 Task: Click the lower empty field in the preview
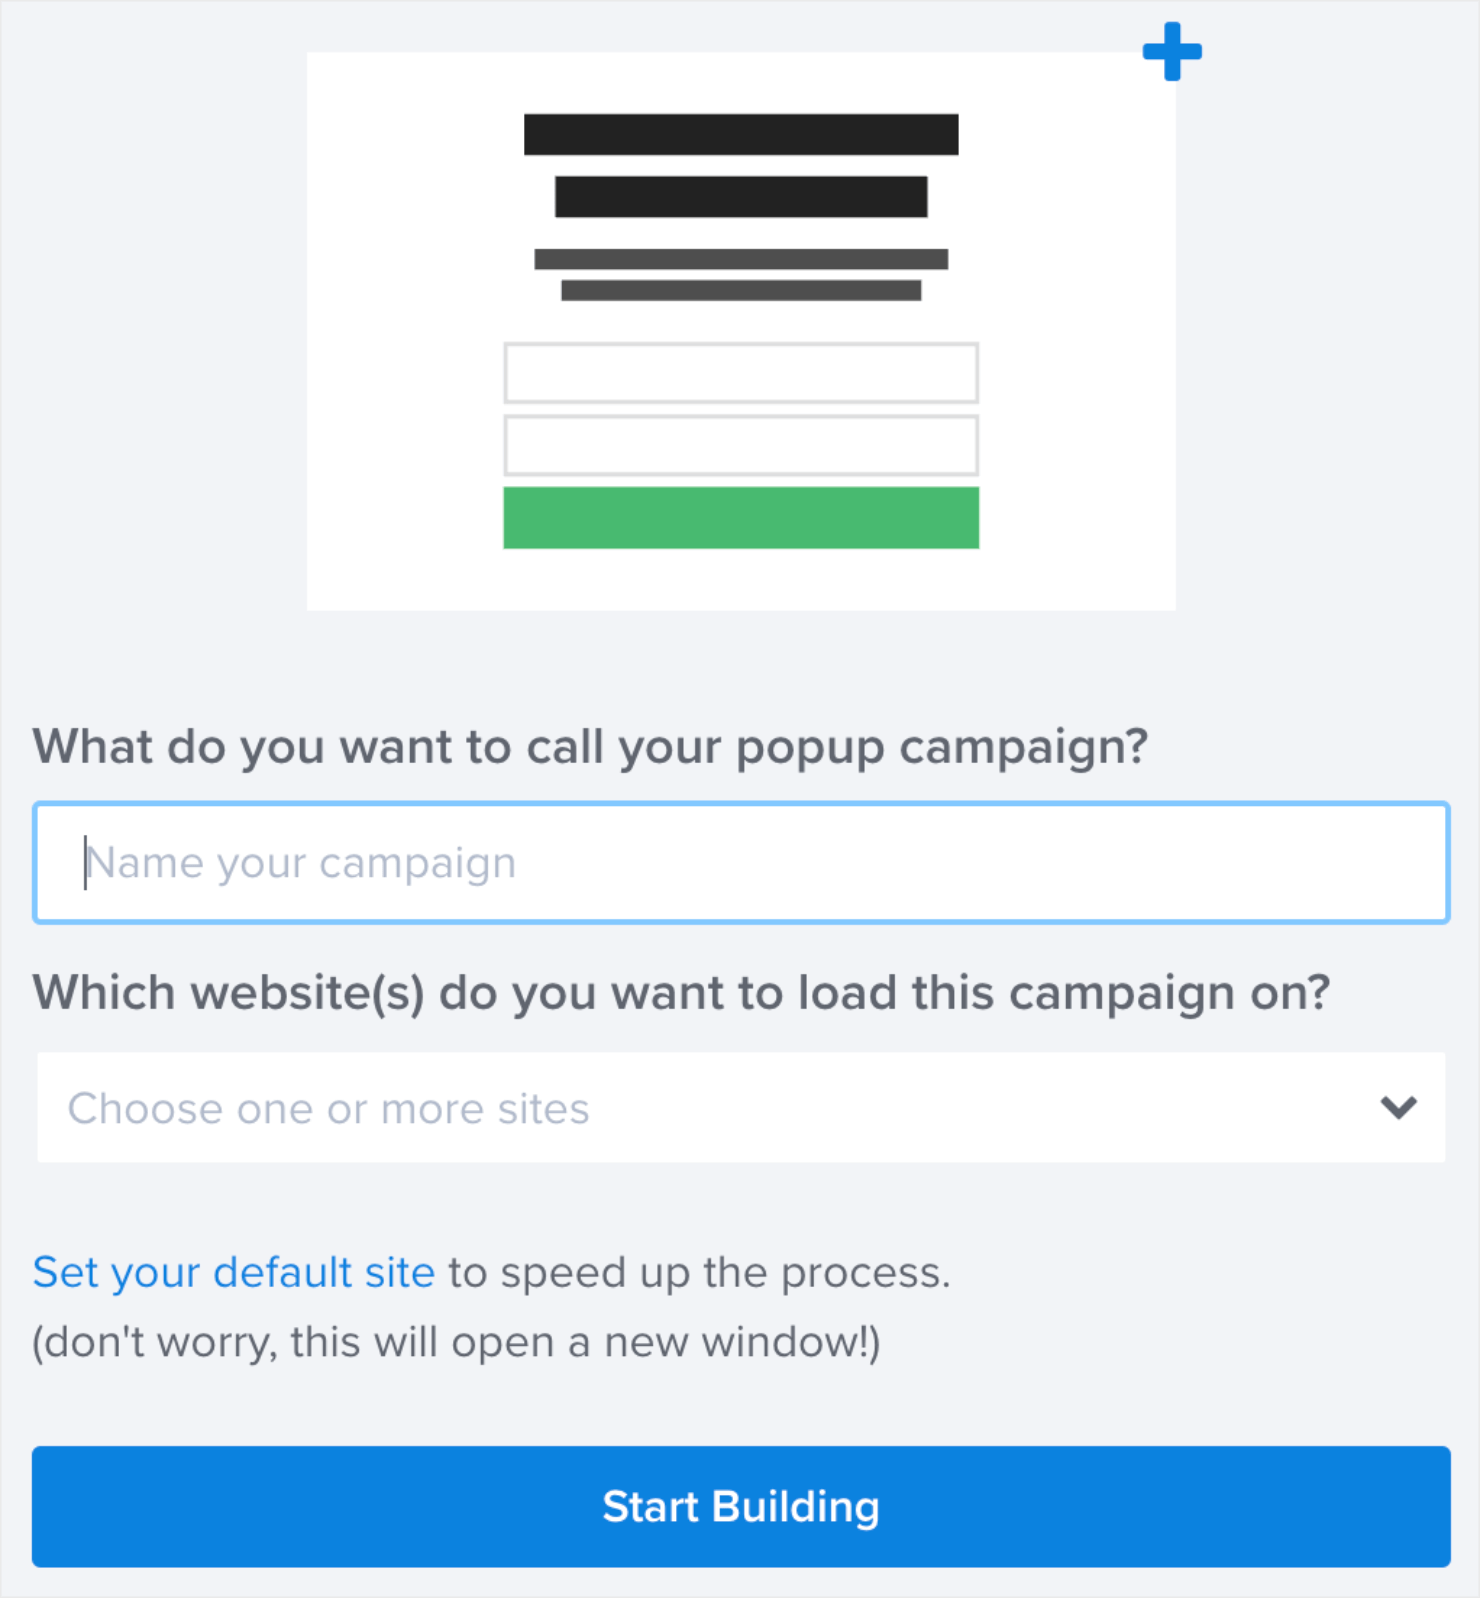[x=740, y=445]
